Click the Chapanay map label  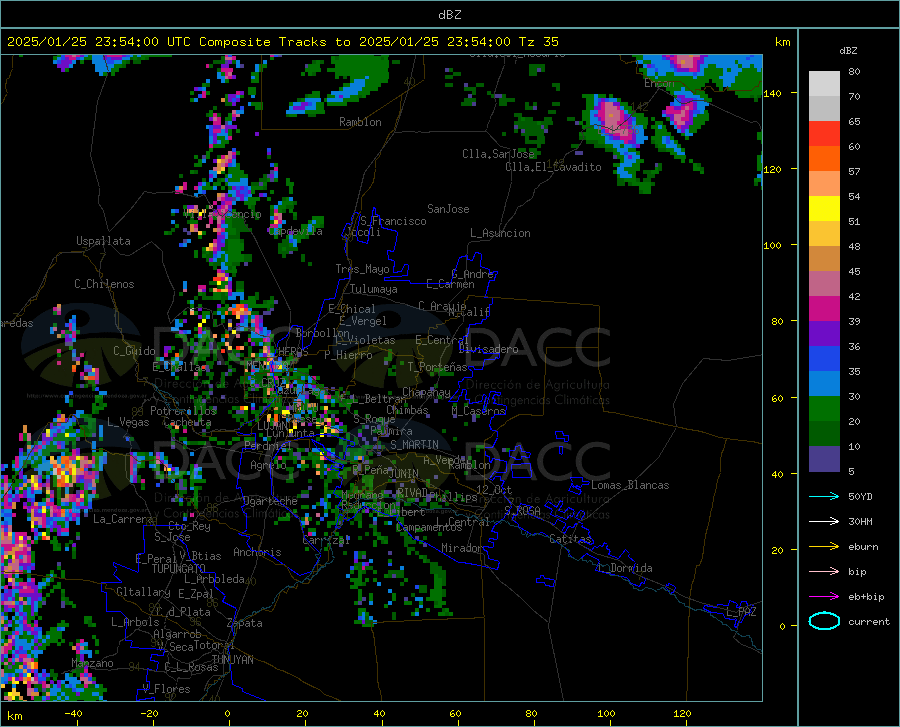pyautogui.click(x=426, y=392)
